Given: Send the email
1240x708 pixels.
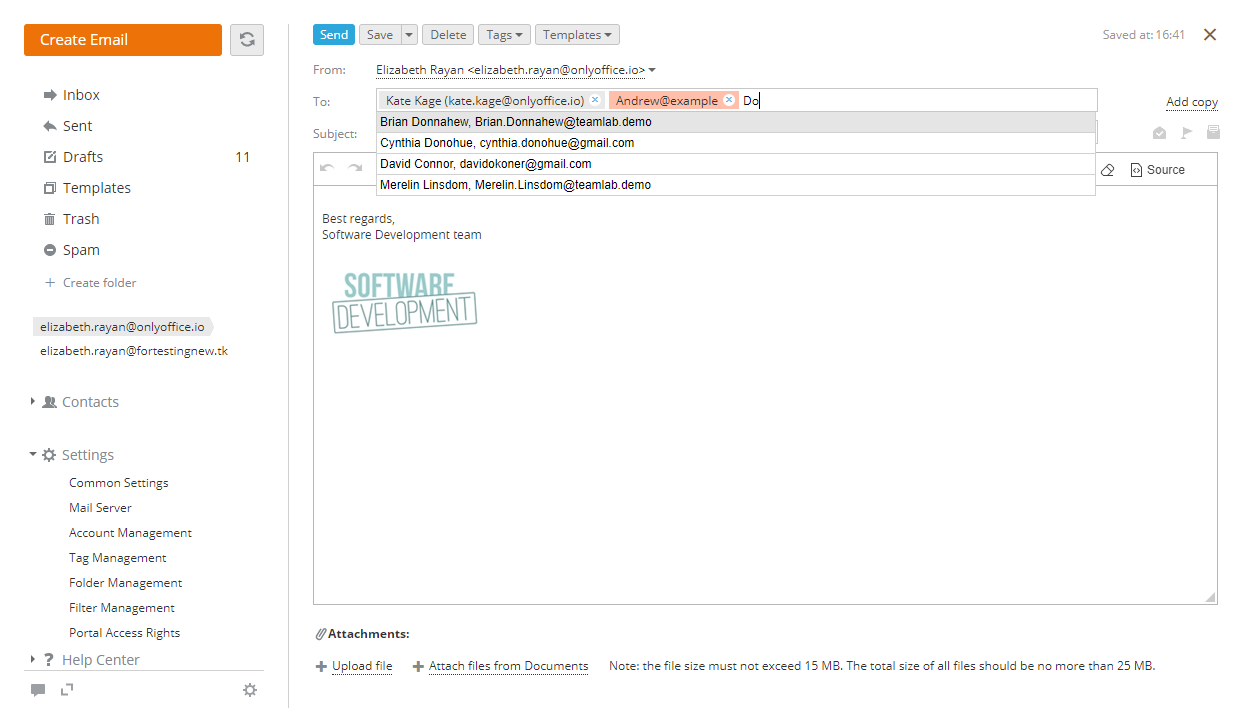Looking at the screenshot, I should click(334, 35).
